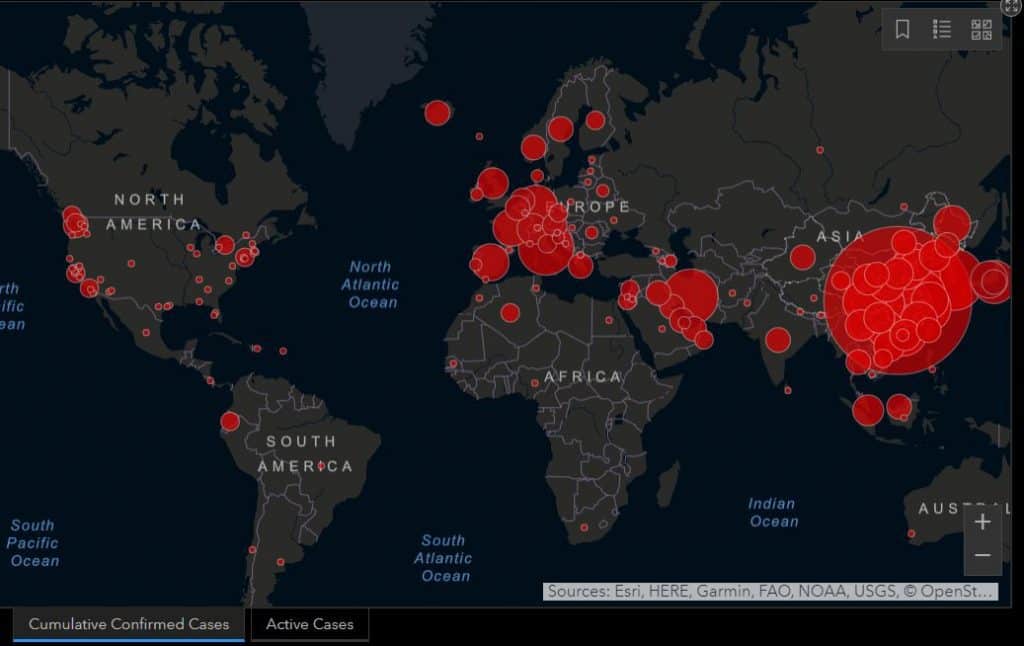Viewport: 1024px width, 646px height.
Task: Zoom out using the minus button
Action: [x=983, y=556]
